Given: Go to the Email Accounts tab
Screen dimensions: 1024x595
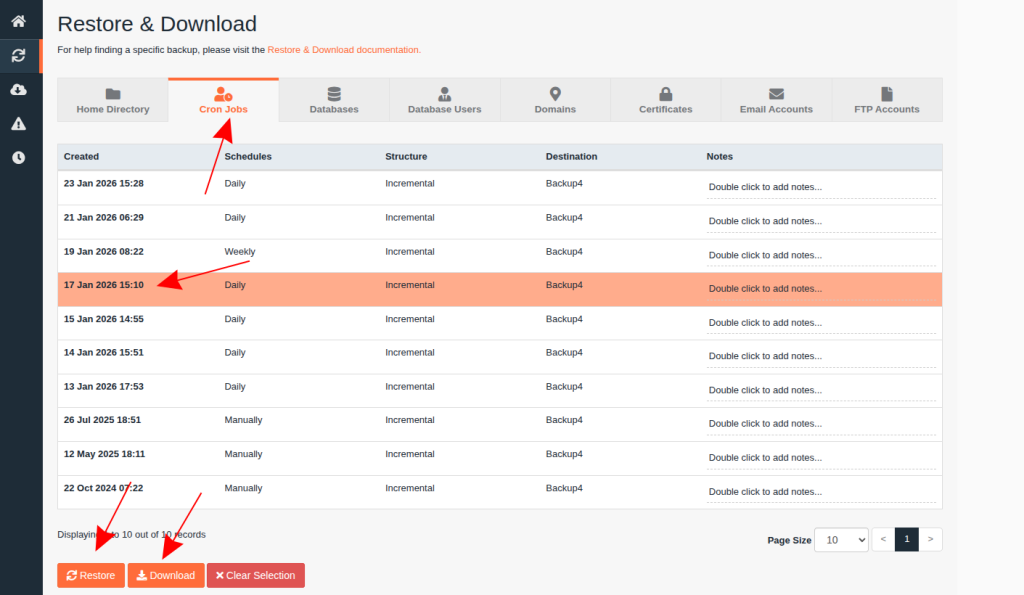Looking at the screenshot, I should pyautogui.click(x=776, y=100).
